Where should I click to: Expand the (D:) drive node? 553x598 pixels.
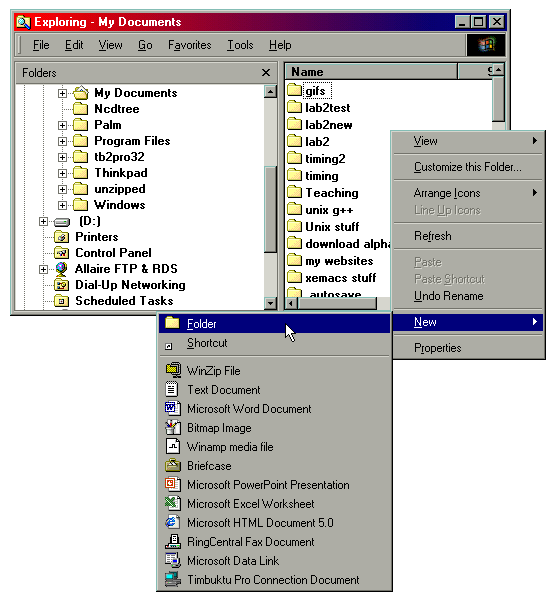(43, 221)
